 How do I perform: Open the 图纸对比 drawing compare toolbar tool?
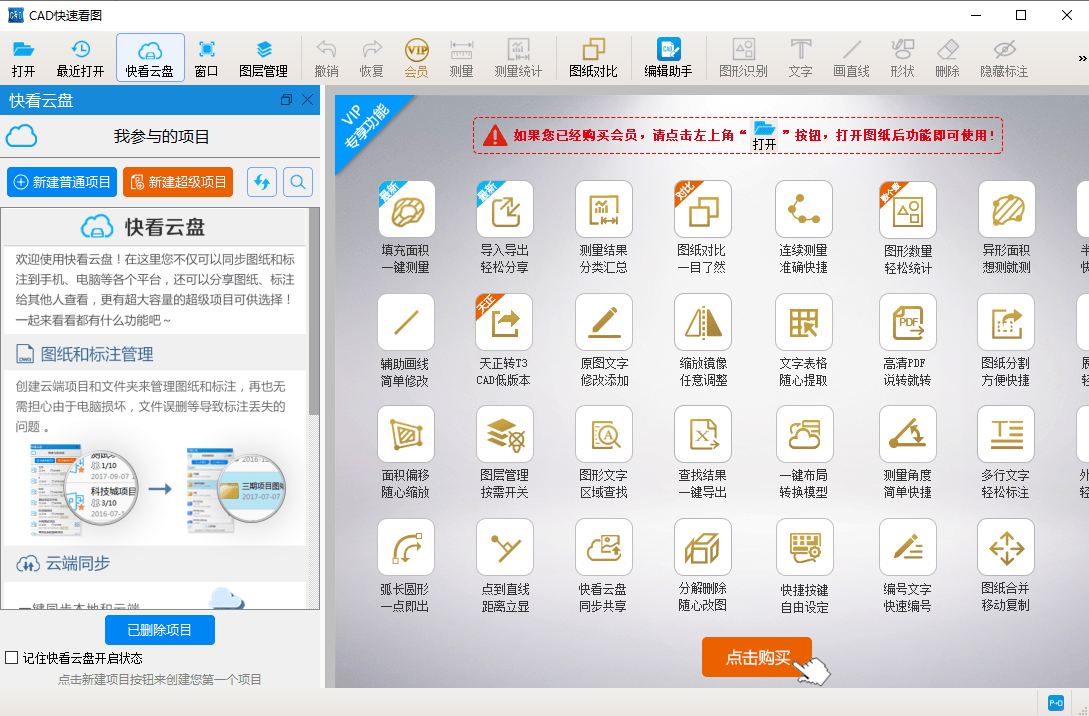point(593,58)
